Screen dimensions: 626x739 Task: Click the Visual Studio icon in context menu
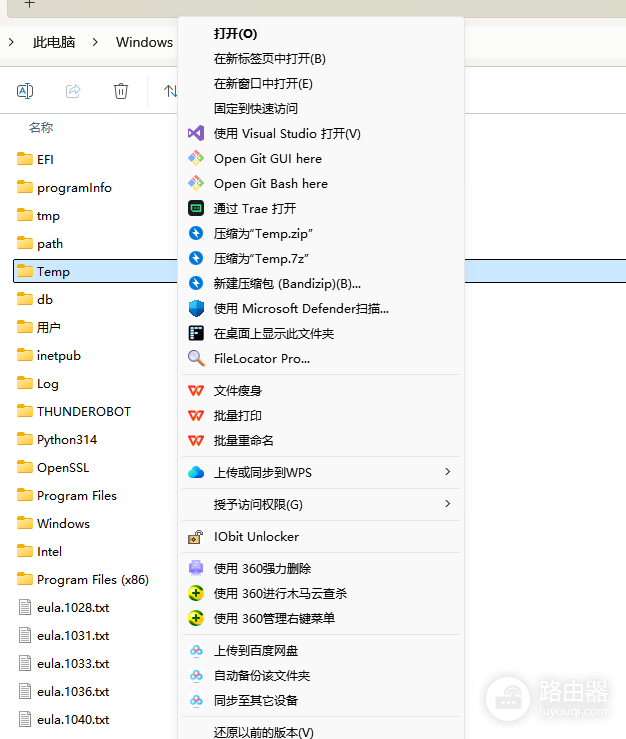pos(196,133)
